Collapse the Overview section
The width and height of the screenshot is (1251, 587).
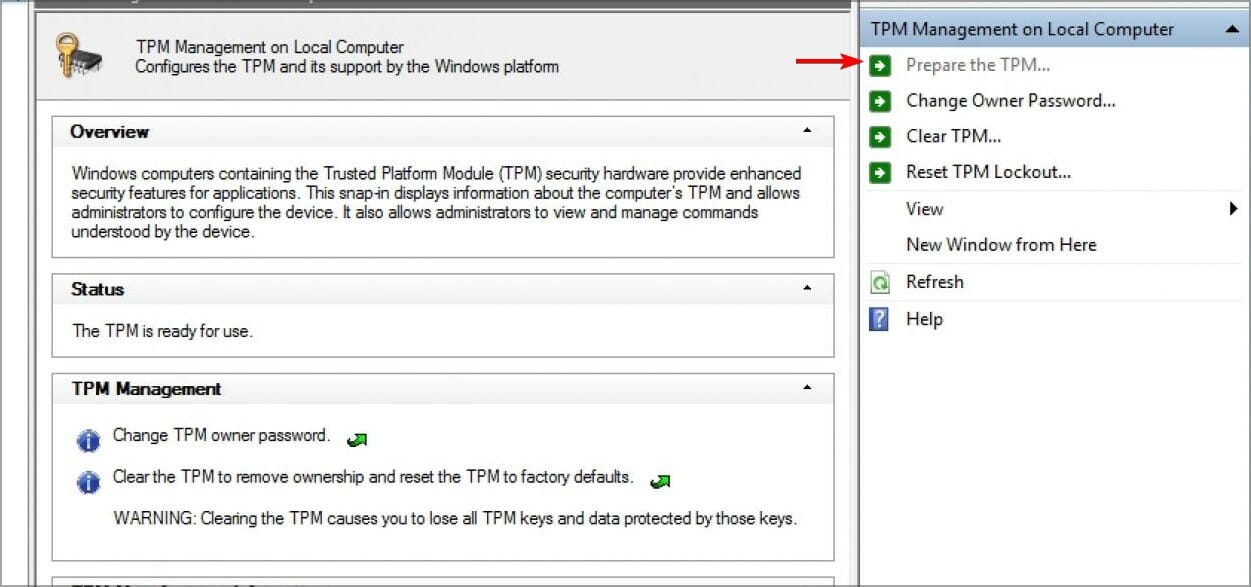(x=807, y=132)
